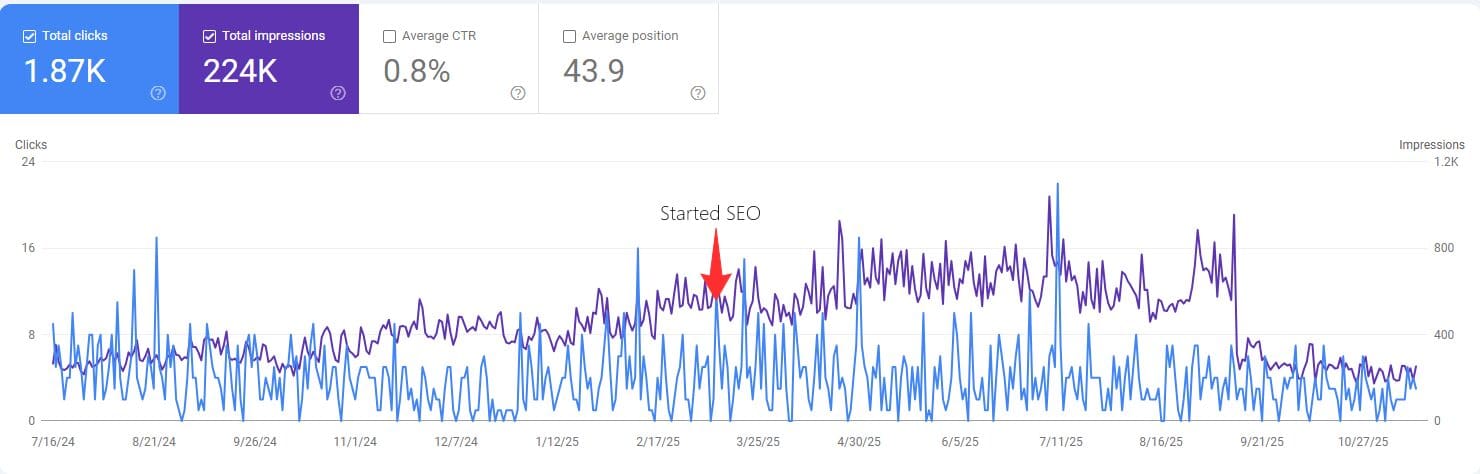
Task: Open help icon for Average position
Action: (x=698, y=93)
